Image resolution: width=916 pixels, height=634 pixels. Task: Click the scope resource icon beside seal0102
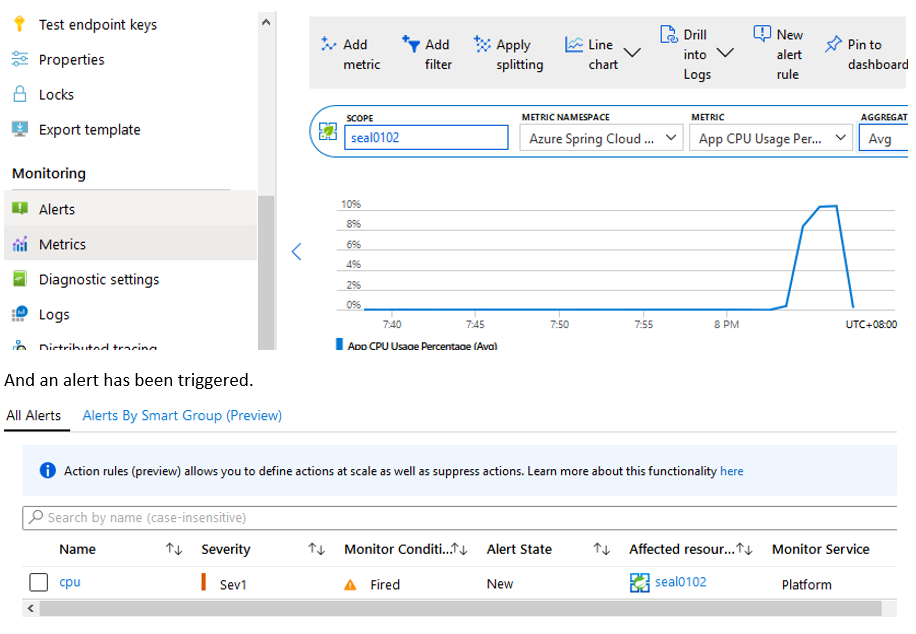[x=328, y=131]
